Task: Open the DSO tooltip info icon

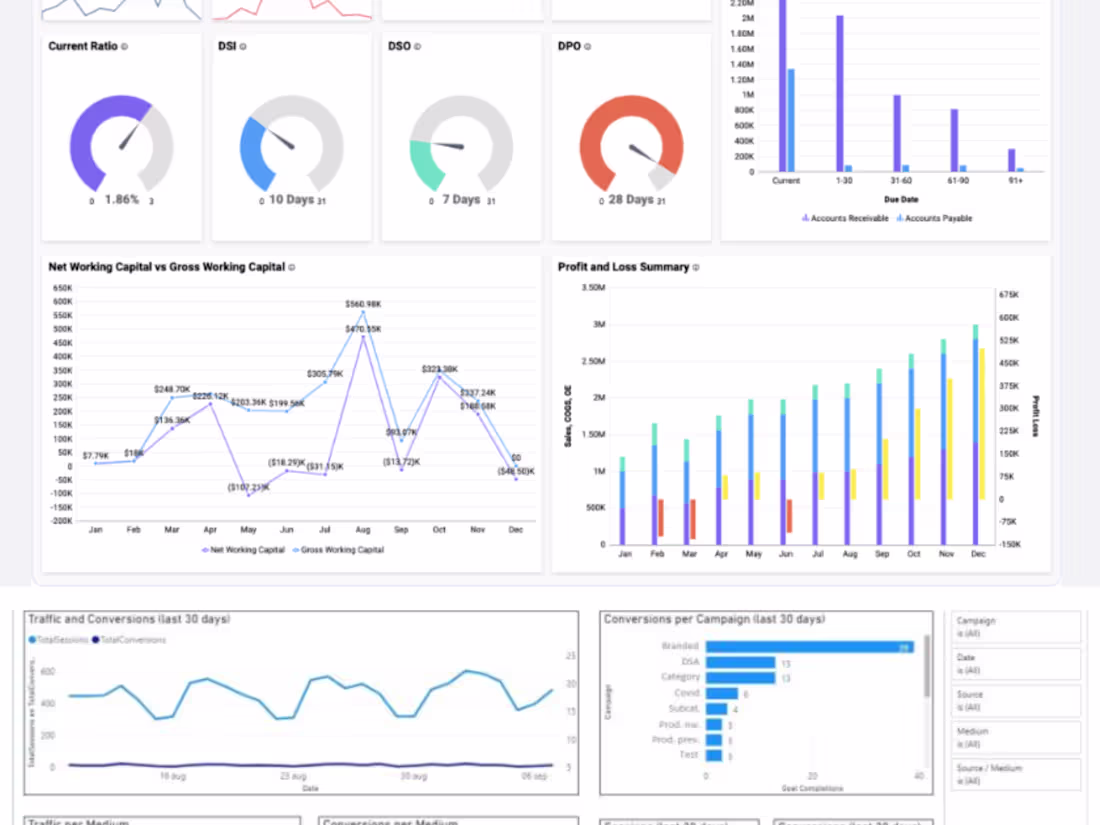Action: 415,46
